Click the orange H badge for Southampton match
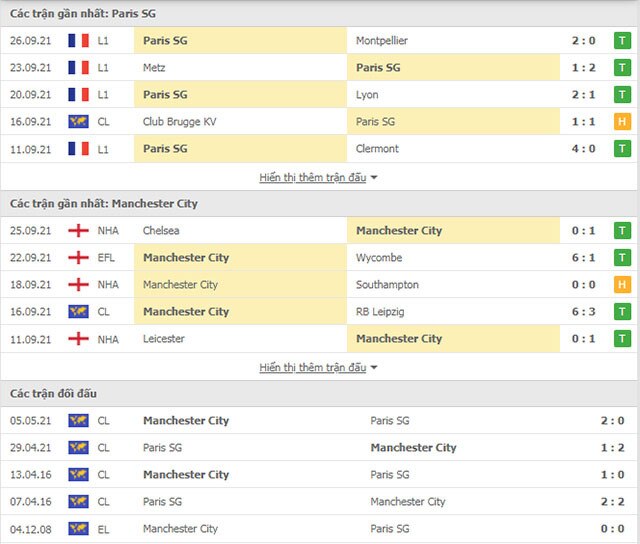Image resolution: width=640 pixels, height=544 pixels. pos(622,285)
